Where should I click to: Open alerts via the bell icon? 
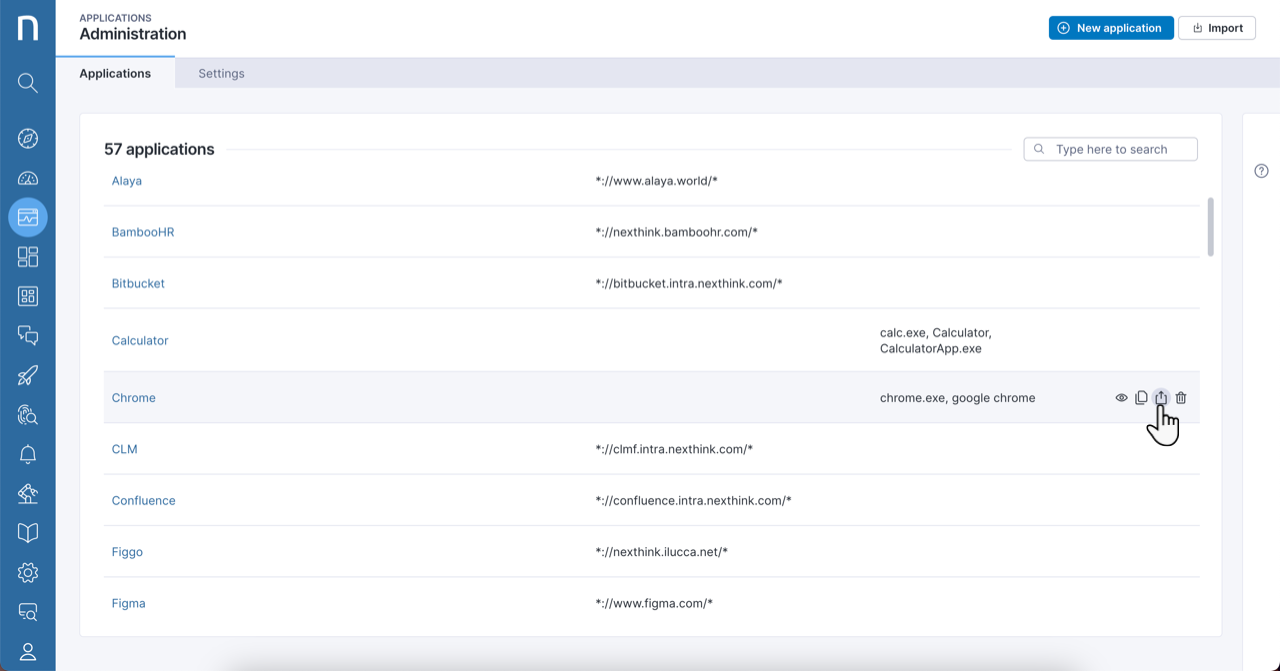[x=28, y=455]
